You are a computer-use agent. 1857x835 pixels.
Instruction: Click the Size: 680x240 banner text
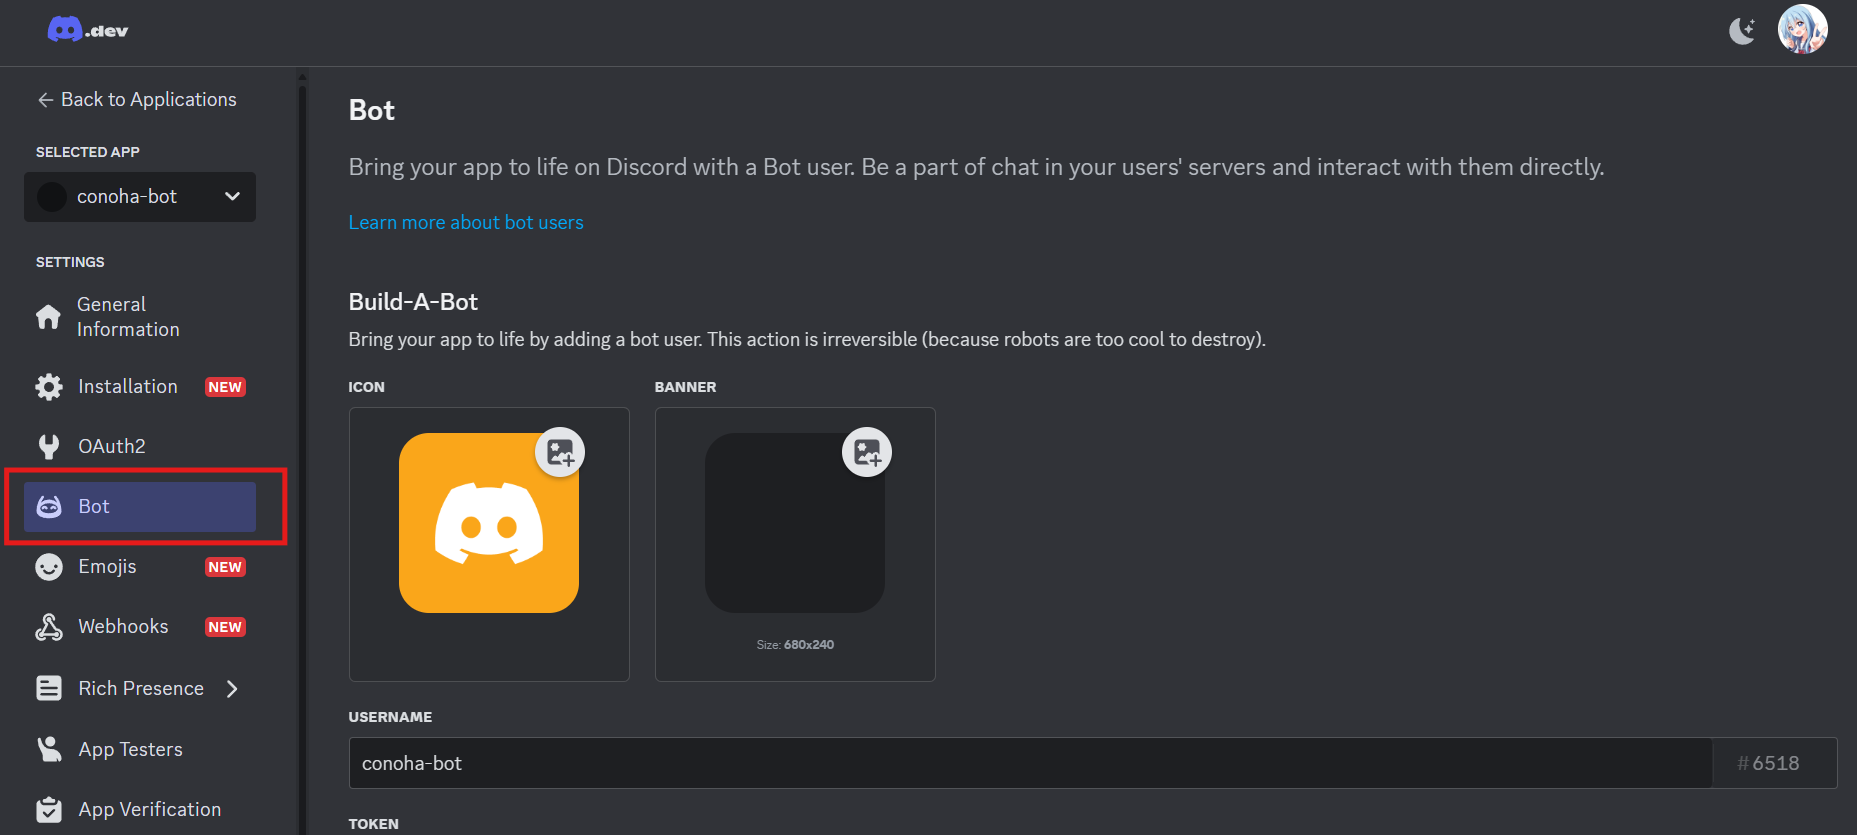pos(795,645)
